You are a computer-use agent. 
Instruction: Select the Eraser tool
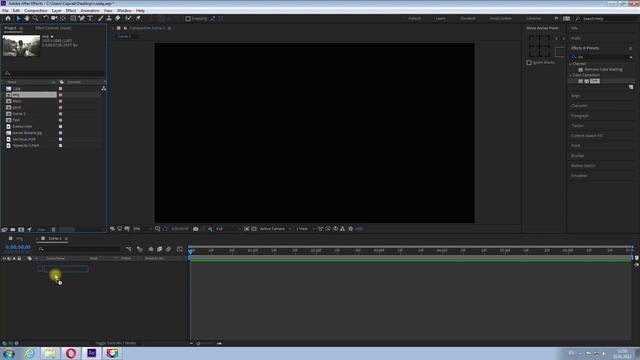[x=118, y=18]
